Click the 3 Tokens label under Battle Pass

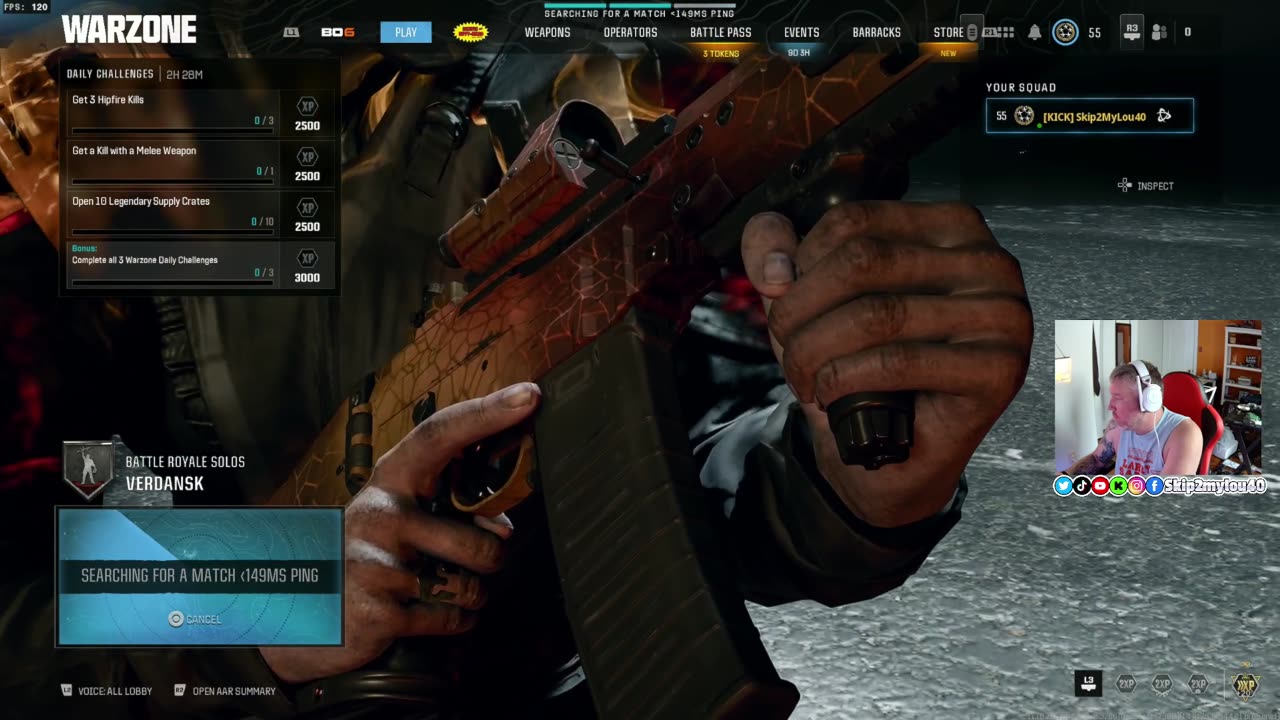coord(721,53)
